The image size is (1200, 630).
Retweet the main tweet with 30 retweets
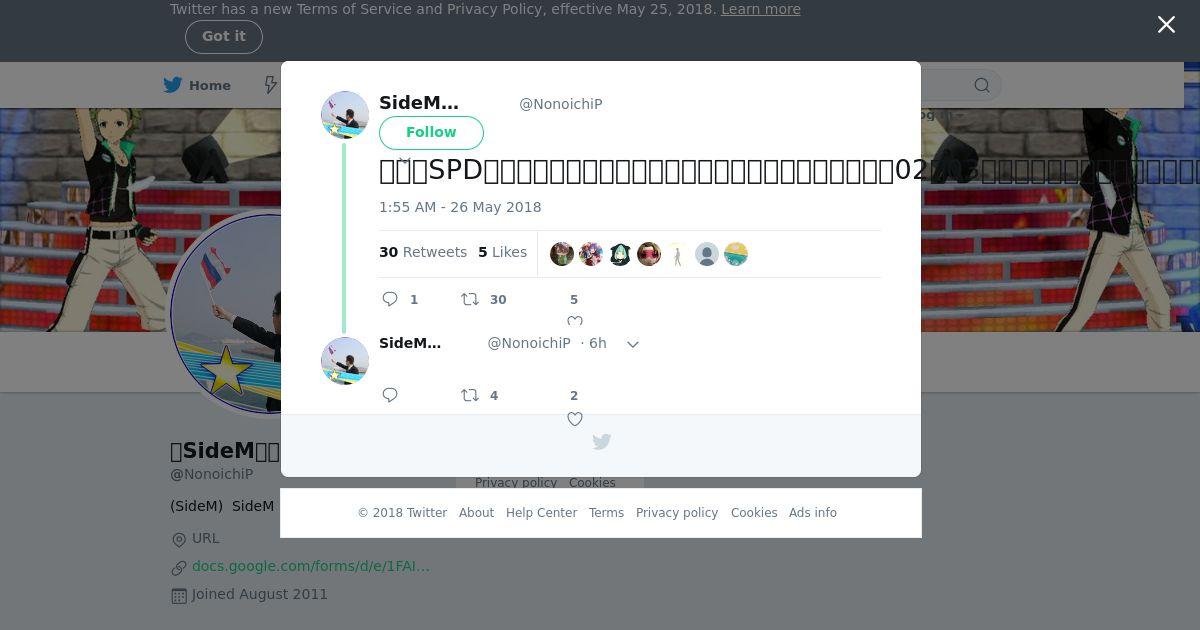[470, 299]
